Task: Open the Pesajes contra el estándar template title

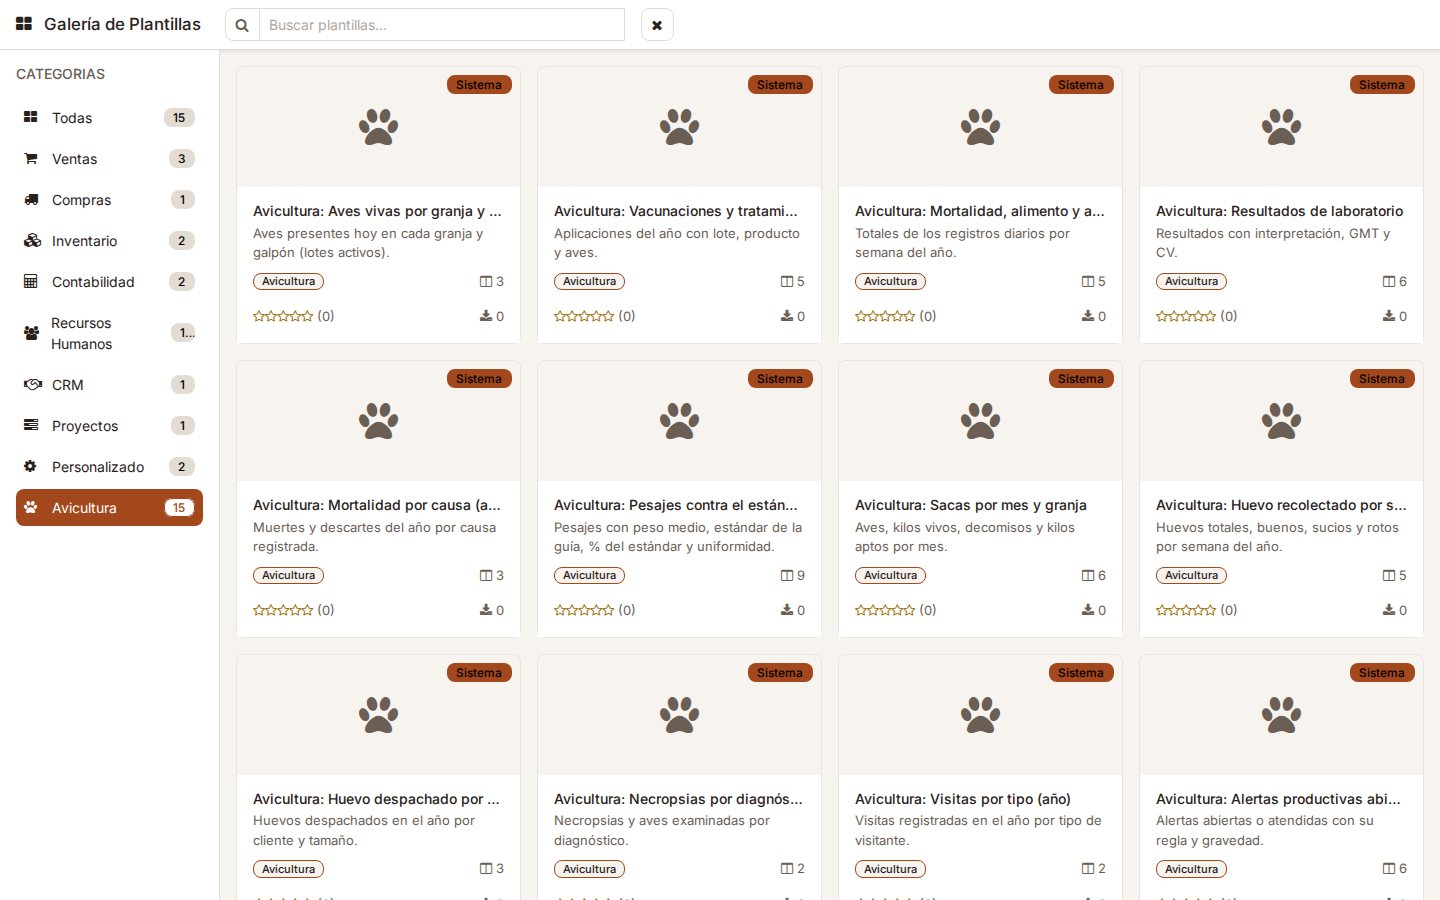Action: click(676, 505)
